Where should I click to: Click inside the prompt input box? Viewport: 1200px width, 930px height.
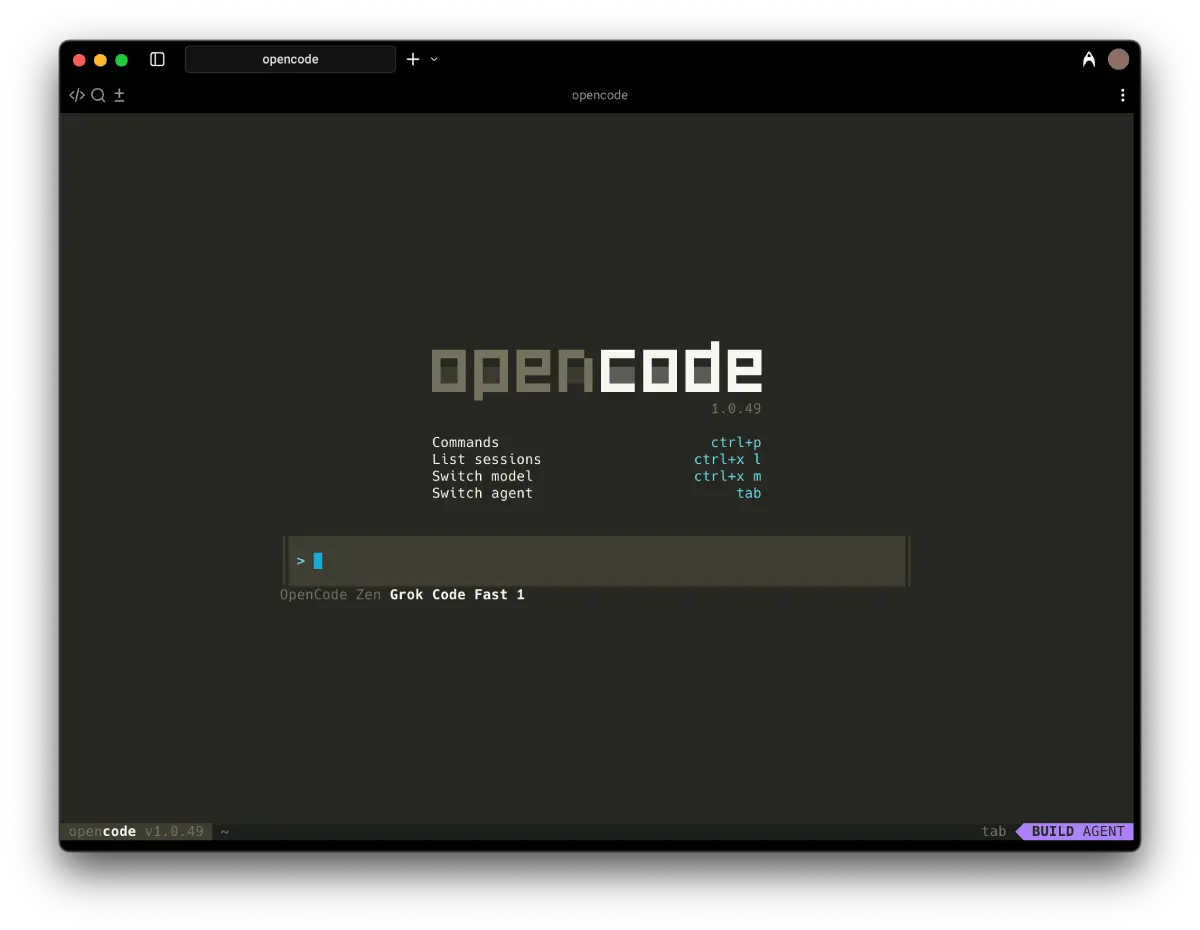coord(596,561)
